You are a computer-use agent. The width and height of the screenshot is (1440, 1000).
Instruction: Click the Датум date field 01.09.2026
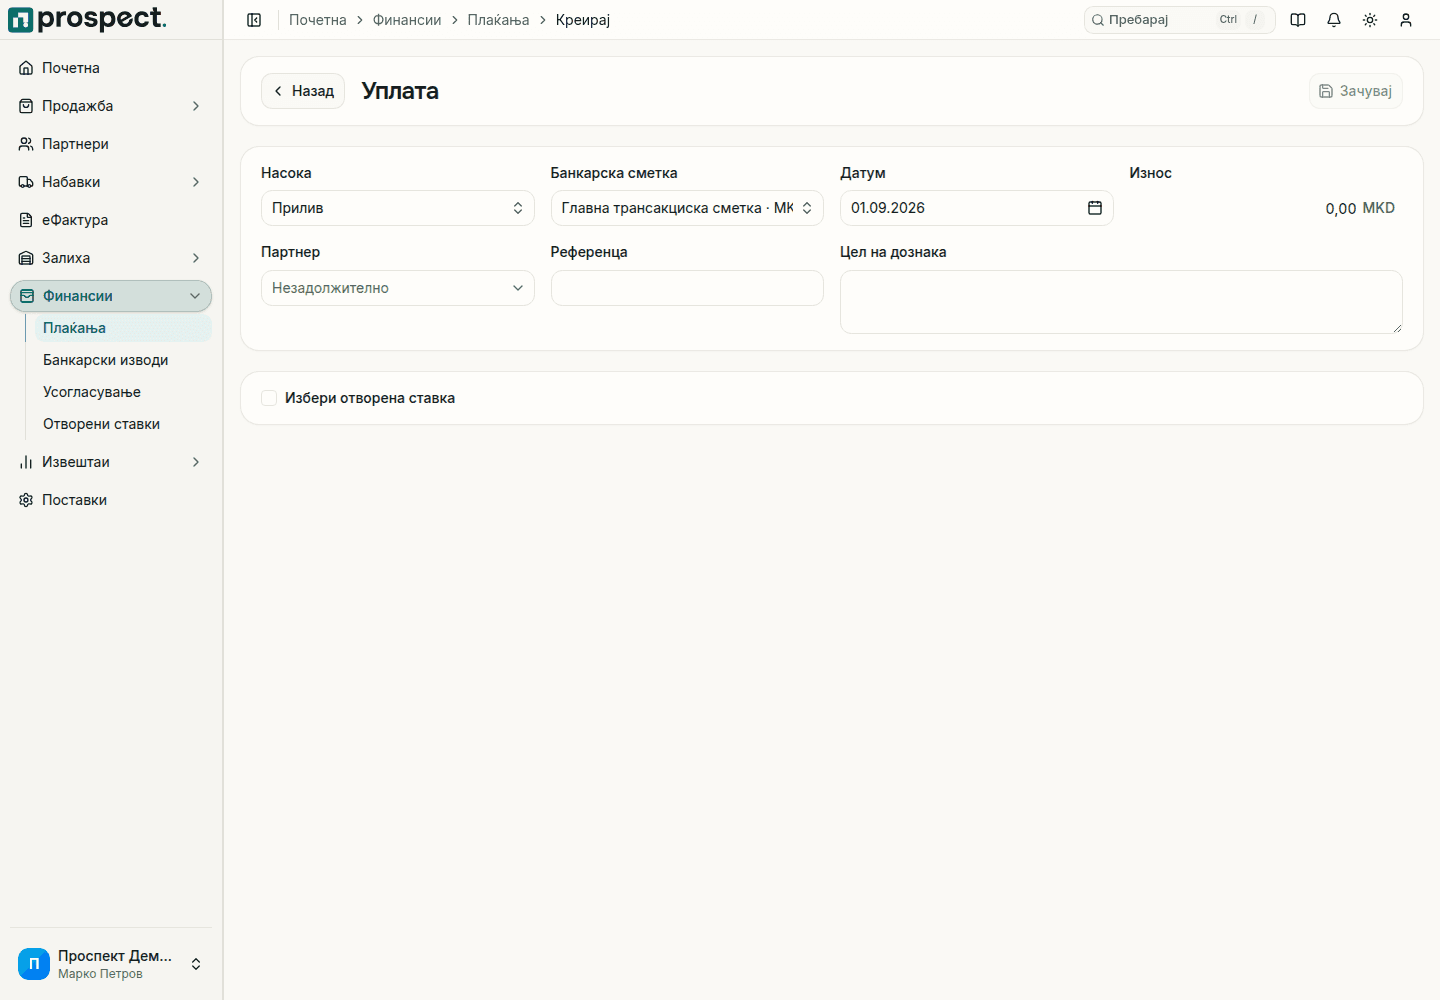(x=976, y=208)
